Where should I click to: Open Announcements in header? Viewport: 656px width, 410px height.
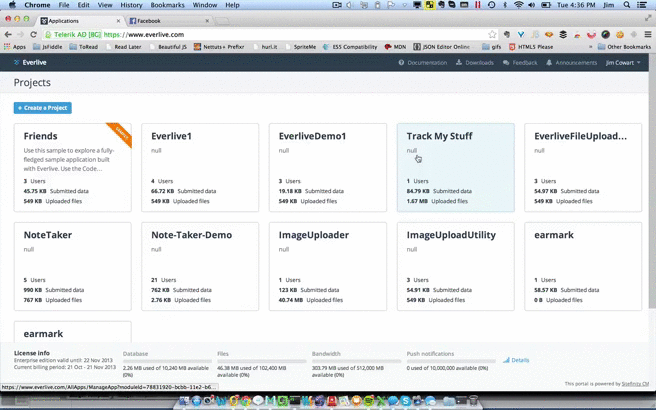pyautogui.click(x=571, y=62)
